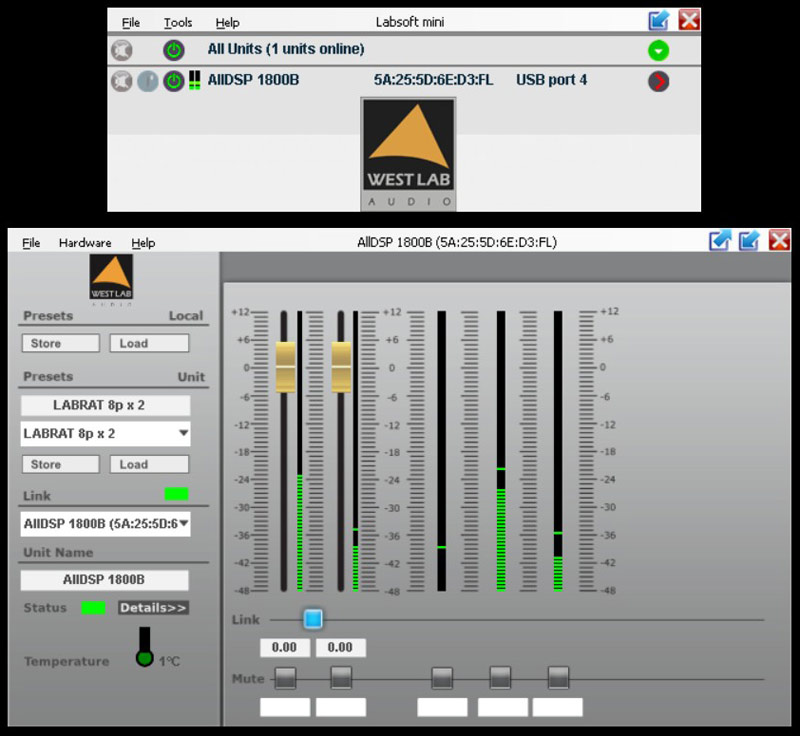Open the Tools menu in Labsoft mini
This screenshot has width=800, height=736.
click(178, 21)
